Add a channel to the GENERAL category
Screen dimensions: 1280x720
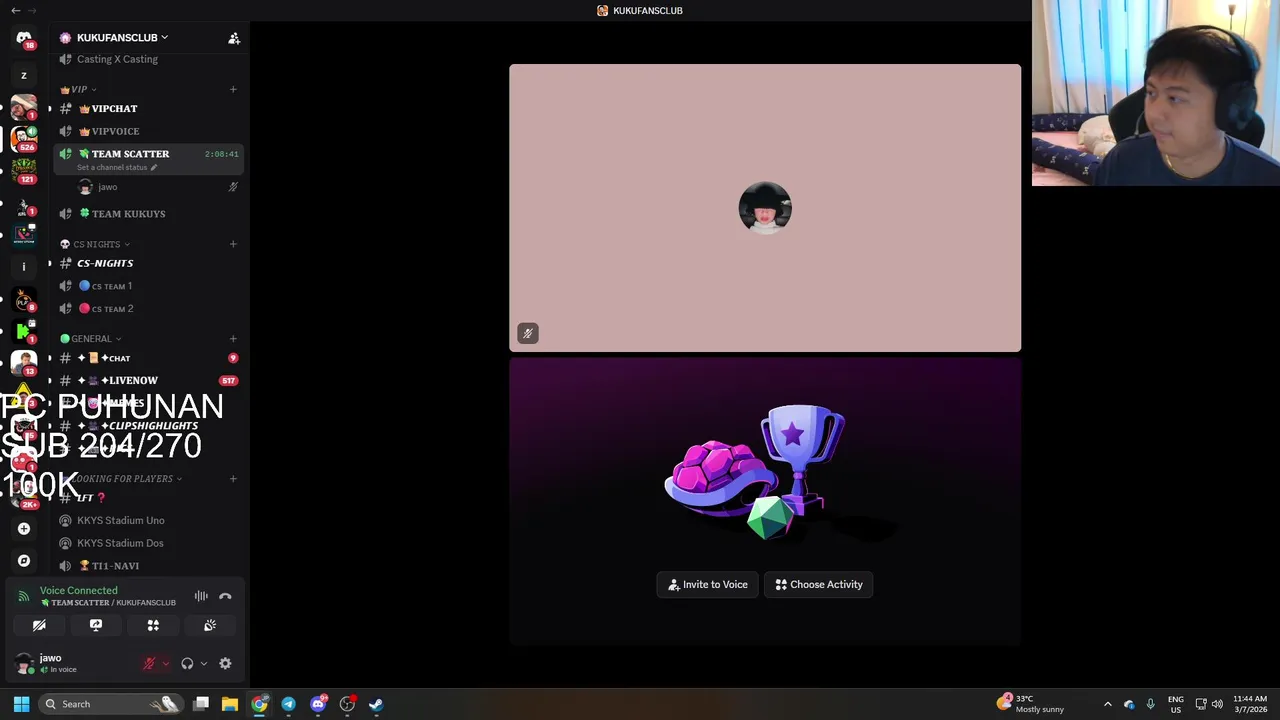233,339
